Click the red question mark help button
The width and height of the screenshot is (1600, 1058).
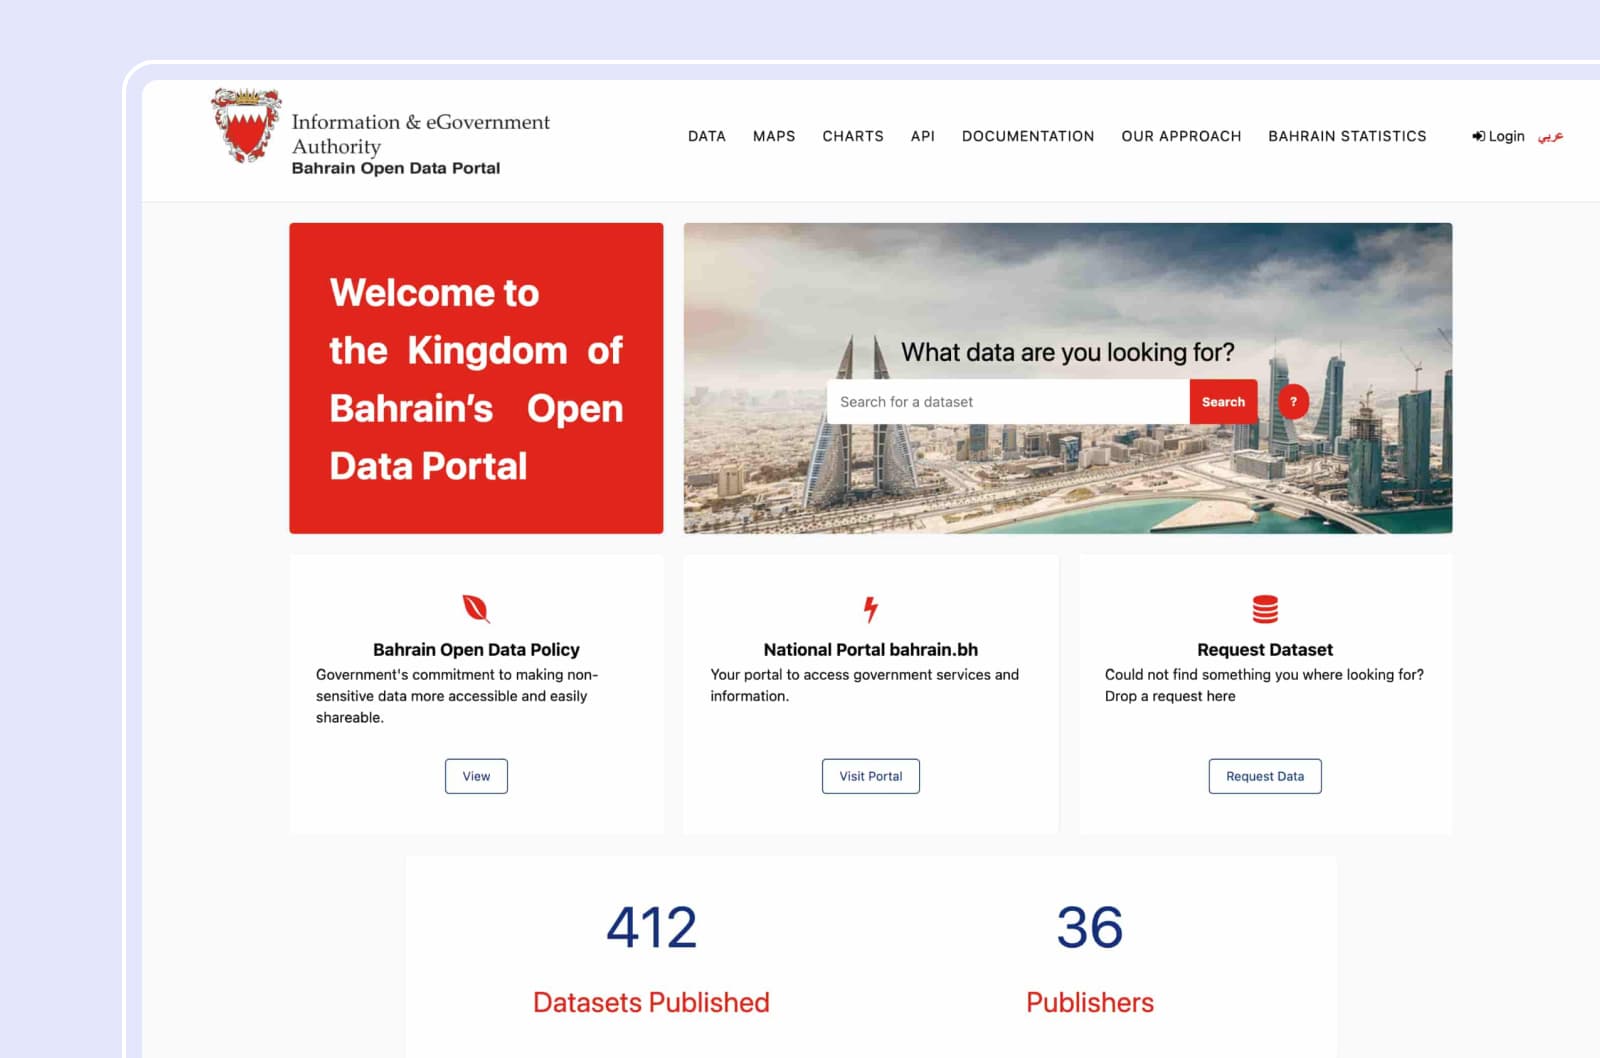coord(1293,402)
